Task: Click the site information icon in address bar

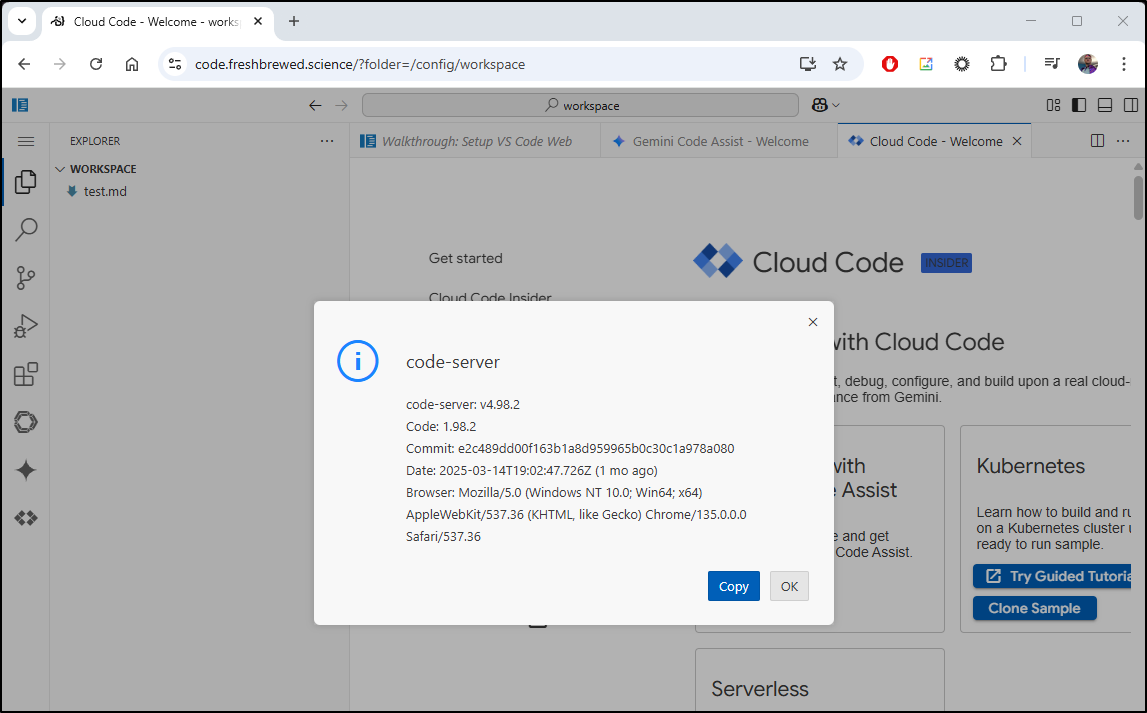Action: 175,64
